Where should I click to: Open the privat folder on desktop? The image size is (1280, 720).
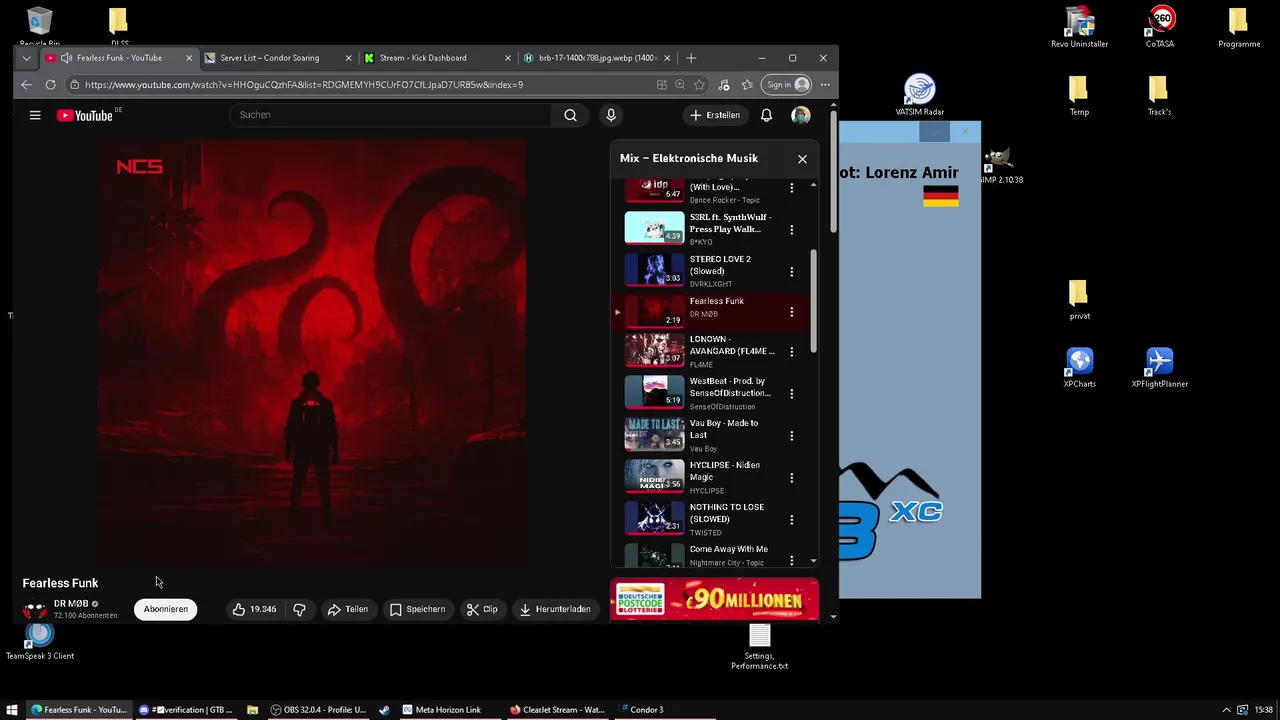coord(1079,299)
